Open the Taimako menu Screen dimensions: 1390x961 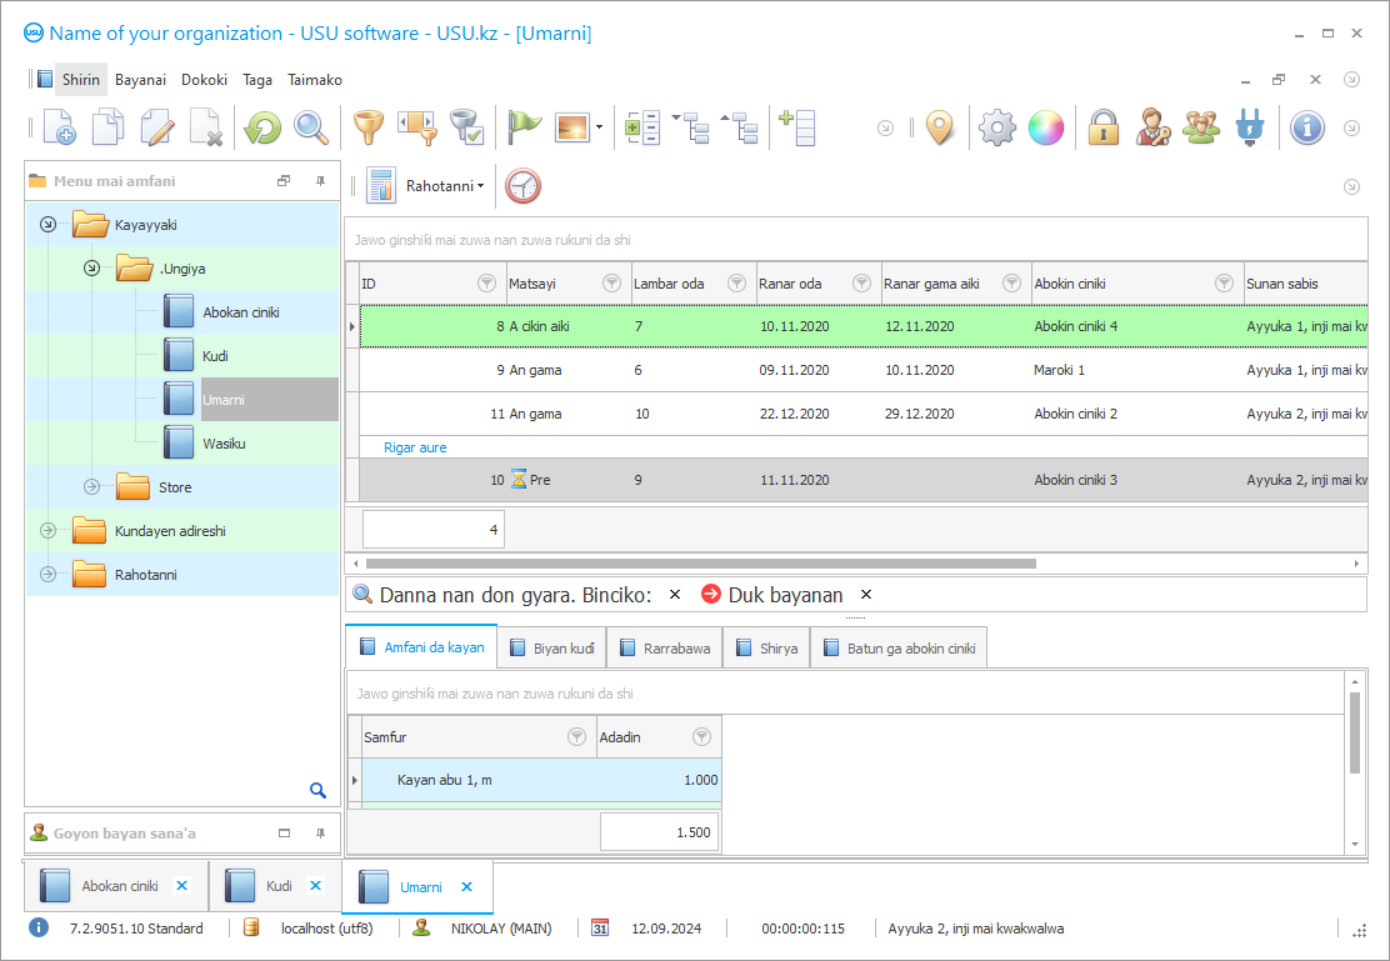[315, 80]
